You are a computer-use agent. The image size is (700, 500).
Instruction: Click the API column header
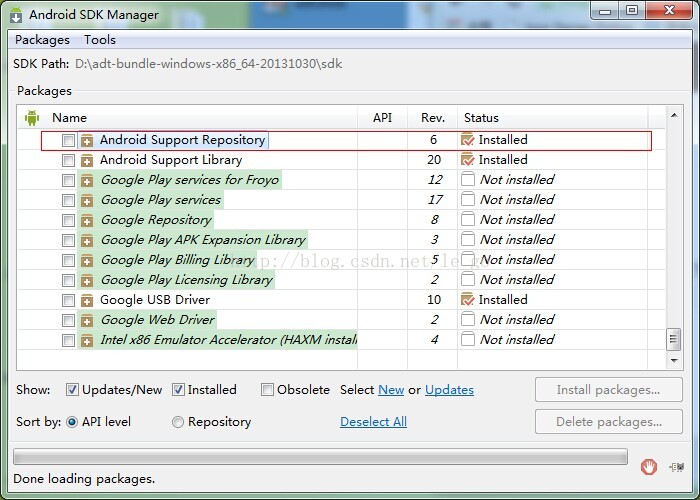point(382,118)
